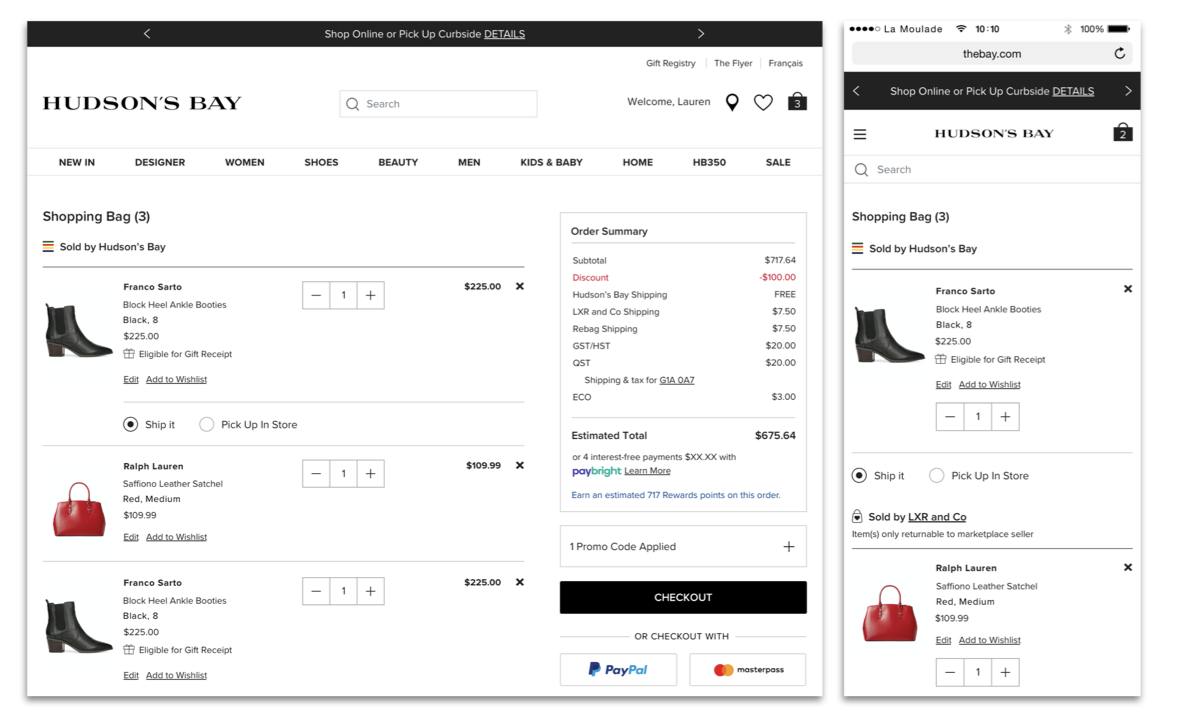
Task: Click DETAILS link in mobile banner
Action: (1074, 91)
